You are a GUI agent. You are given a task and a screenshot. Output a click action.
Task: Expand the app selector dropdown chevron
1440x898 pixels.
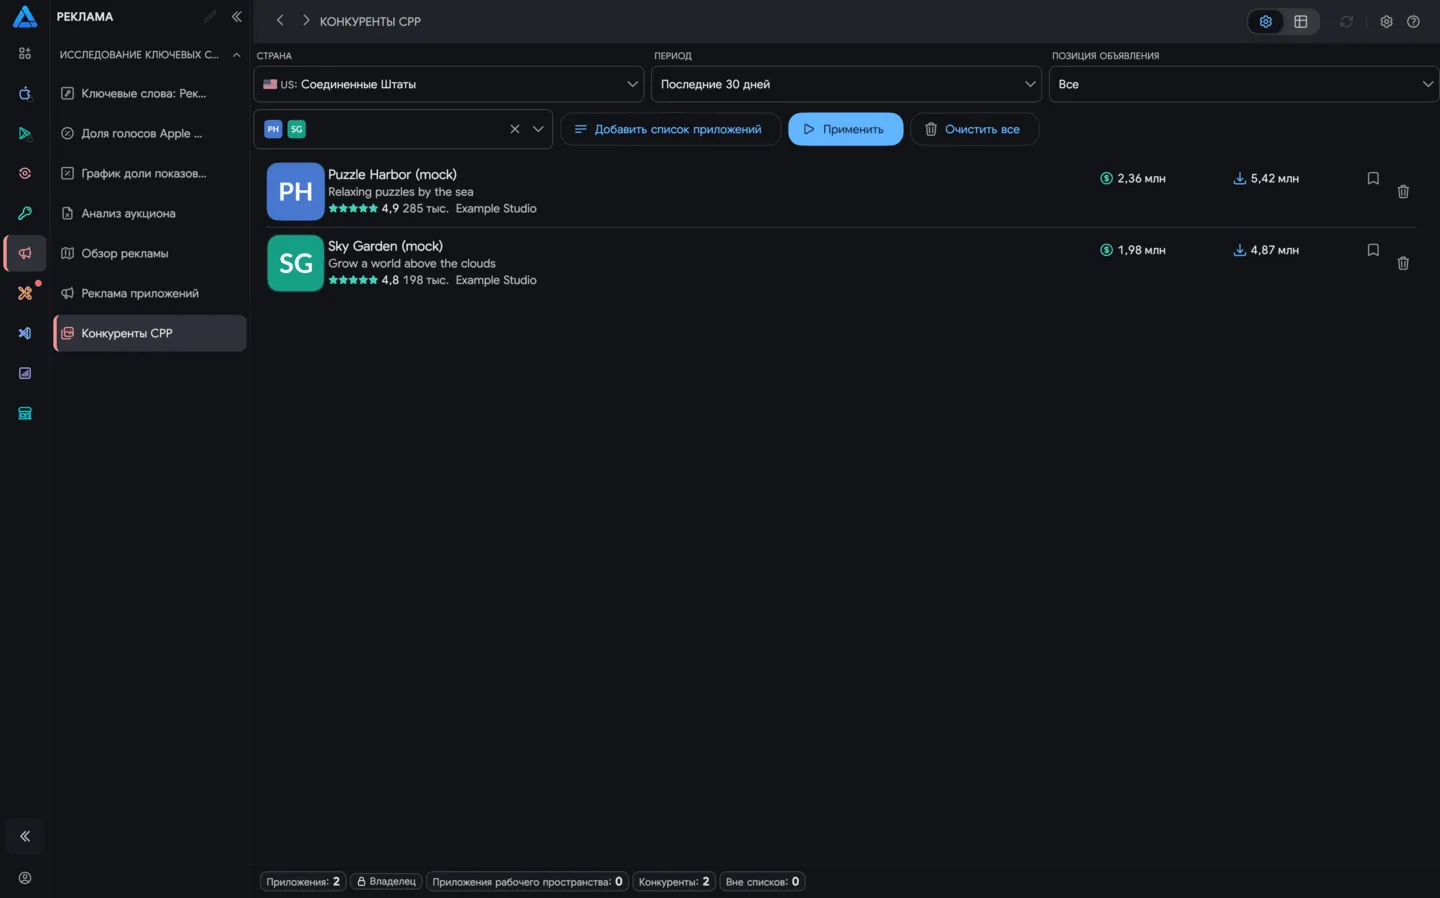pos(538,129)
